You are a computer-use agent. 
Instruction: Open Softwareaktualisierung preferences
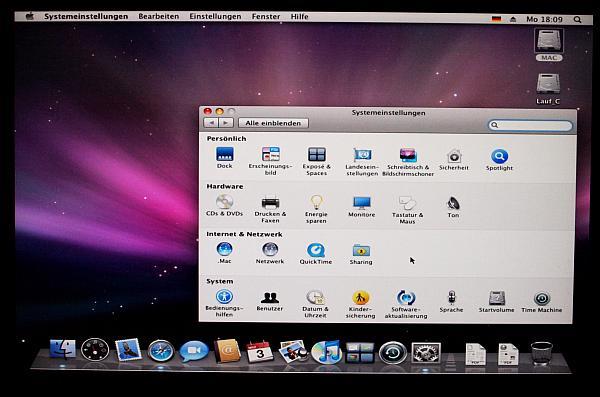point(406,305)
